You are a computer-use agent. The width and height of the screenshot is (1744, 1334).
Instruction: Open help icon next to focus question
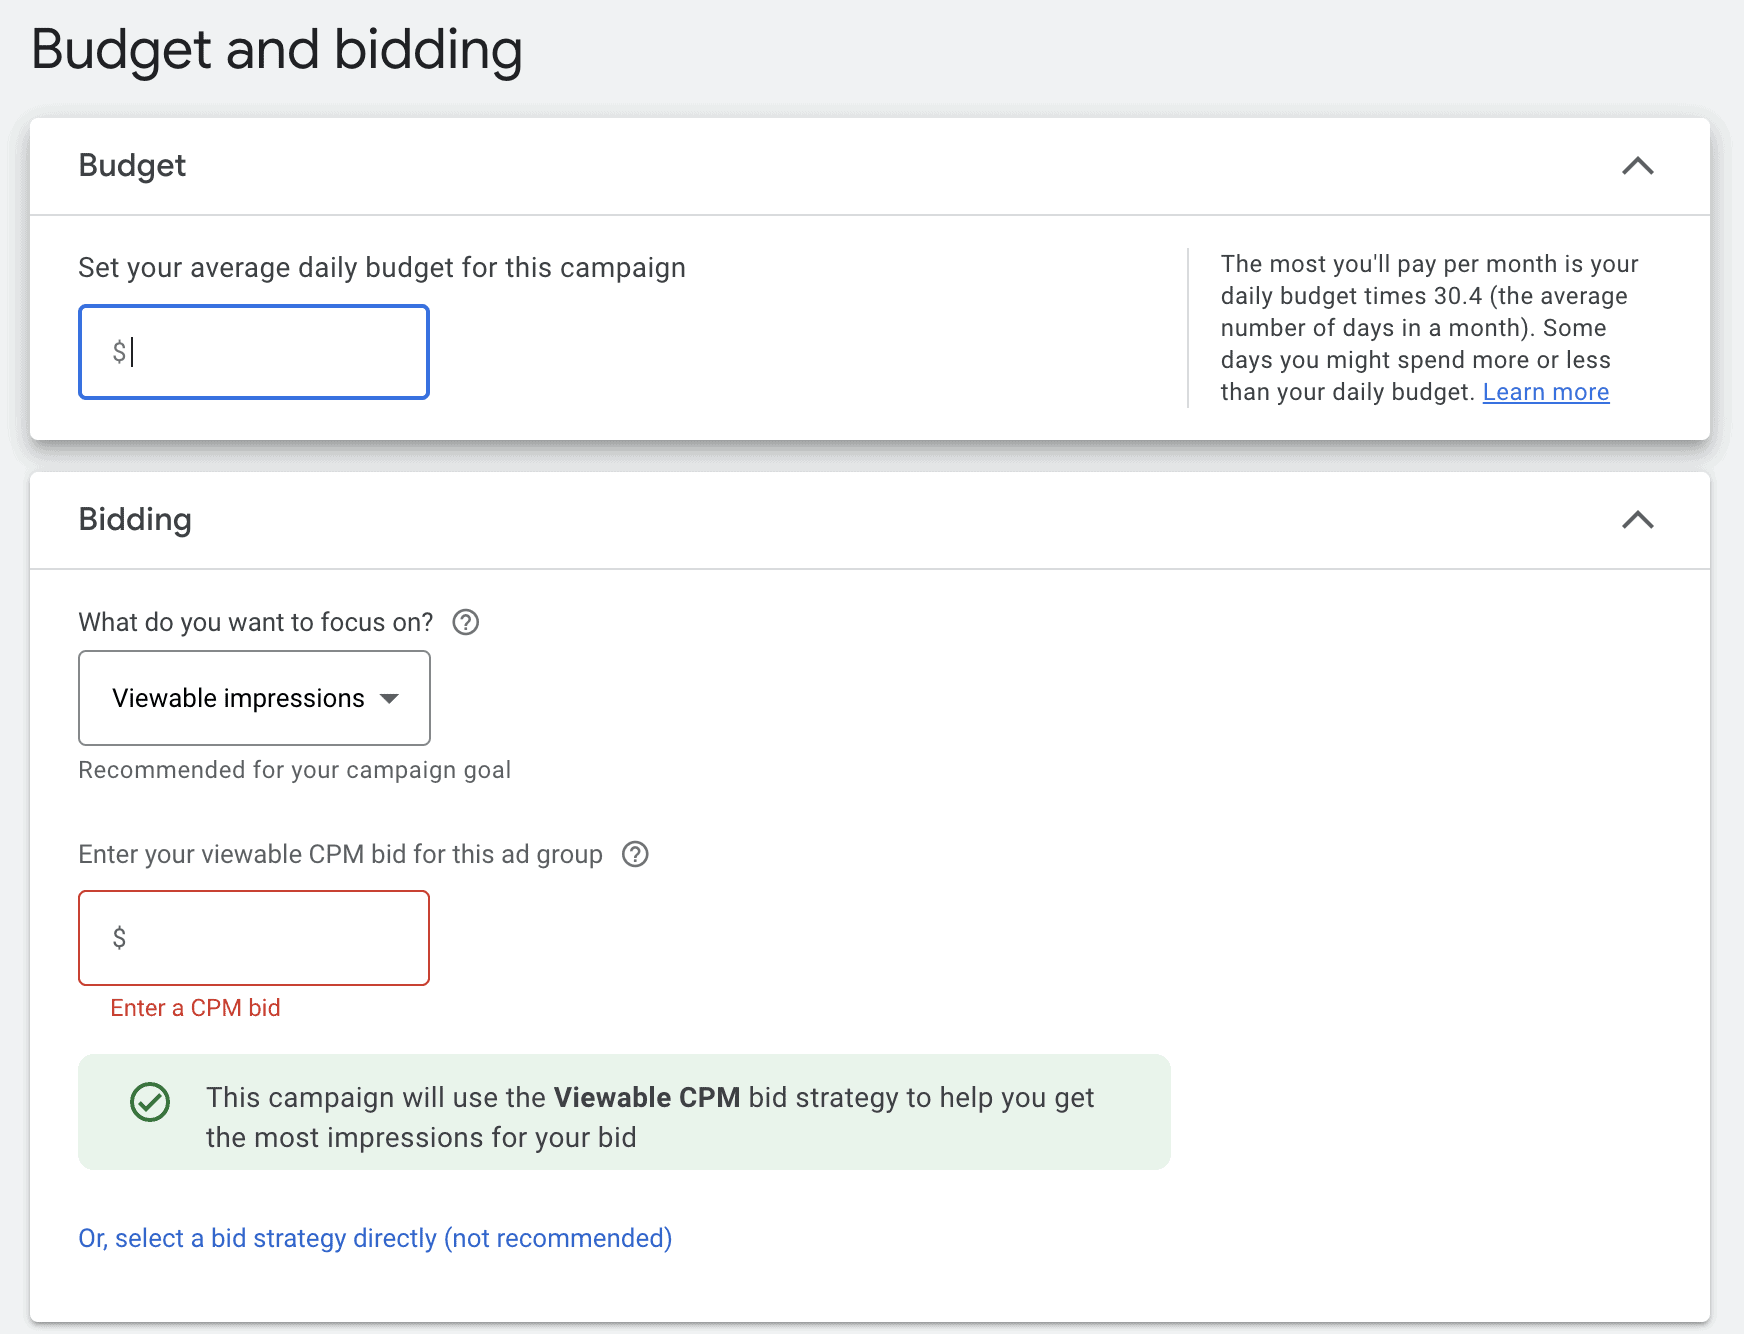466,622
